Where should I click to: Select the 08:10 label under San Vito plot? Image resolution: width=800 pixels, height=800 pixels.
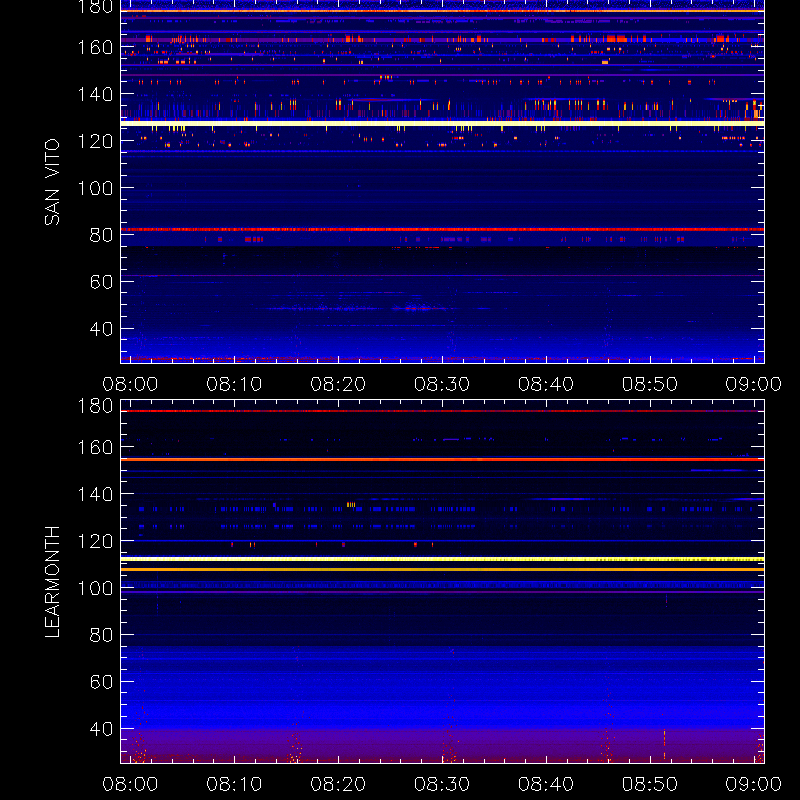point(234,384)
